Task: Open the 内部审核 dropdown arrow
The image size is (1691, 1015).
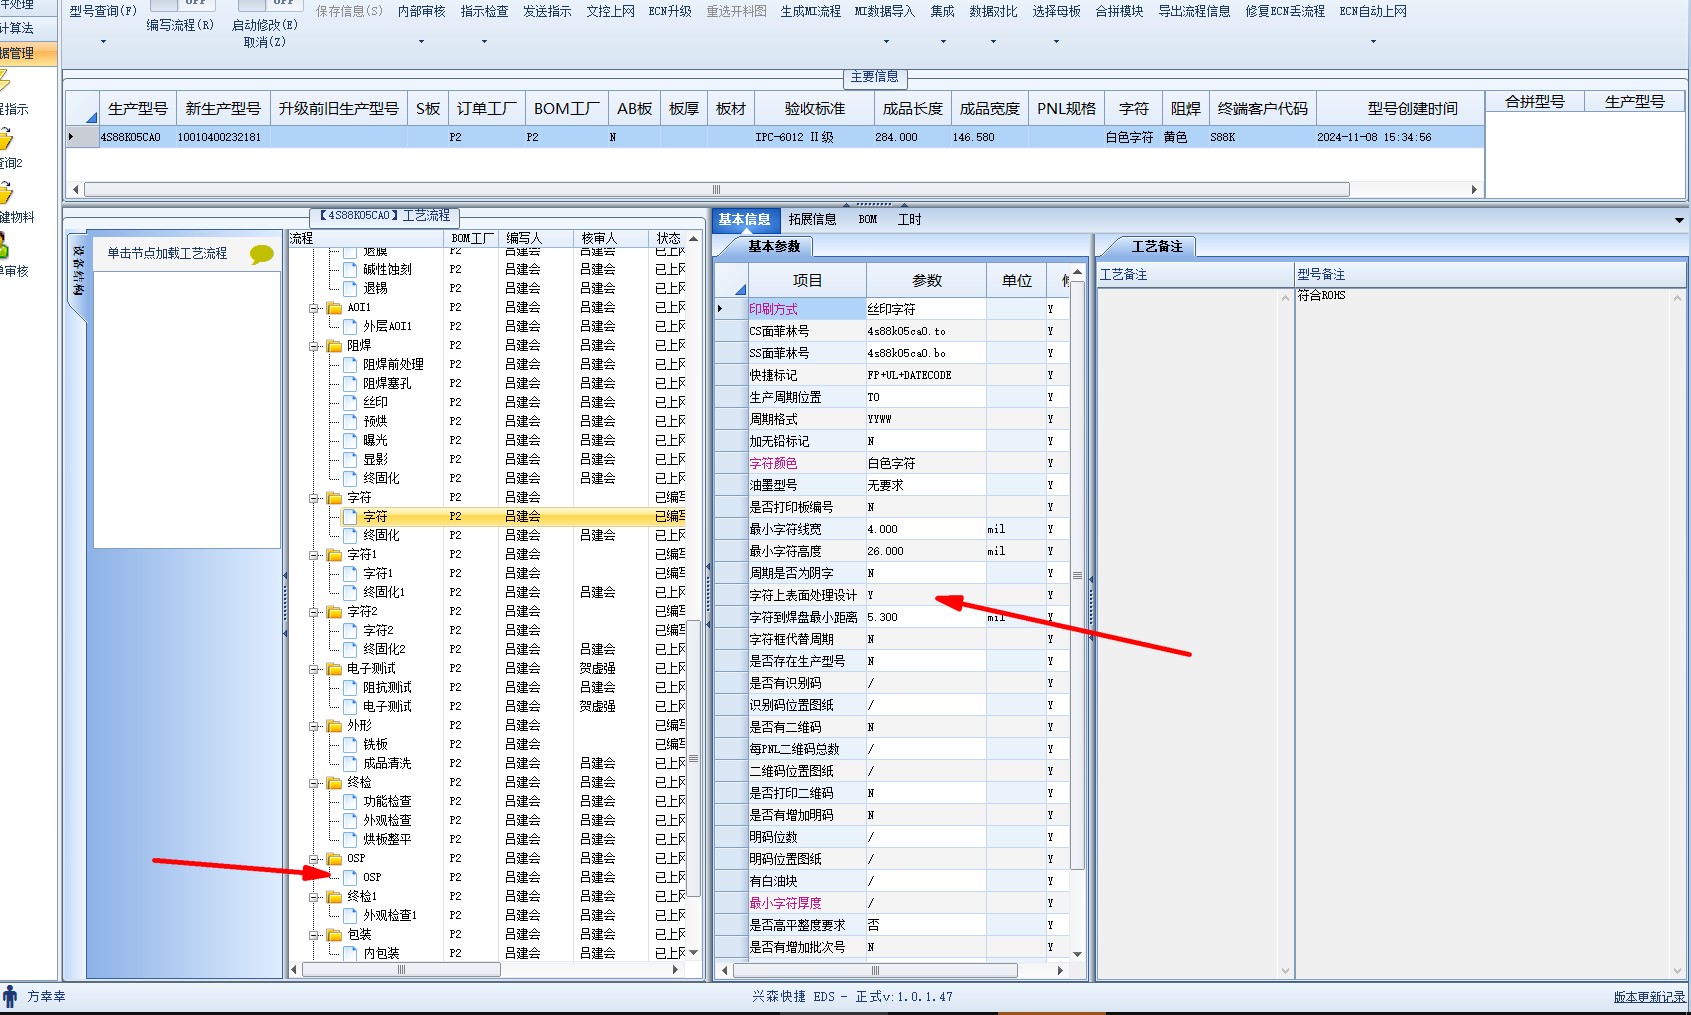Action: pos(421,42)
